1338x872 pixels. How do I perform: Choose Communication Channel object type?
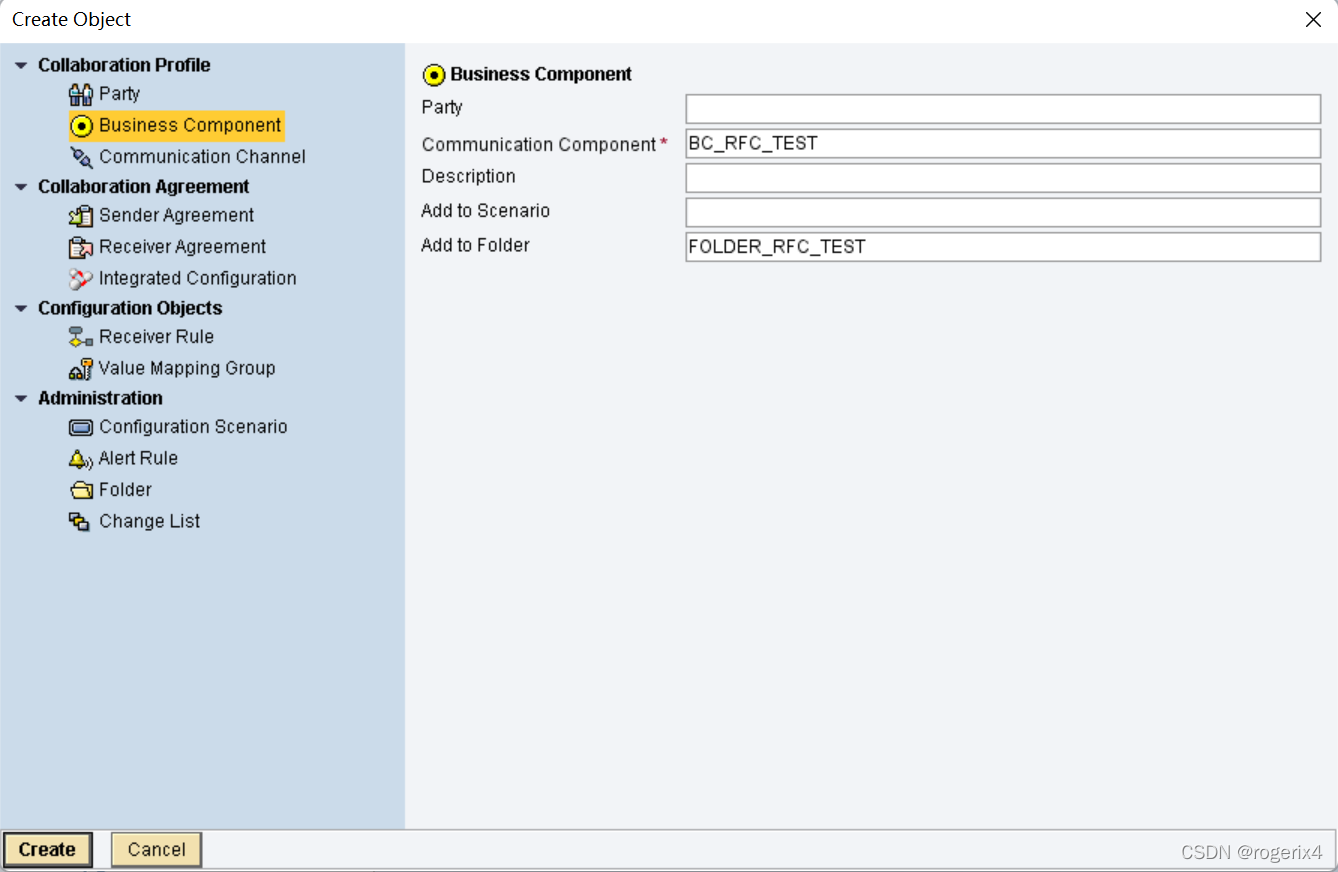[202, 156]
